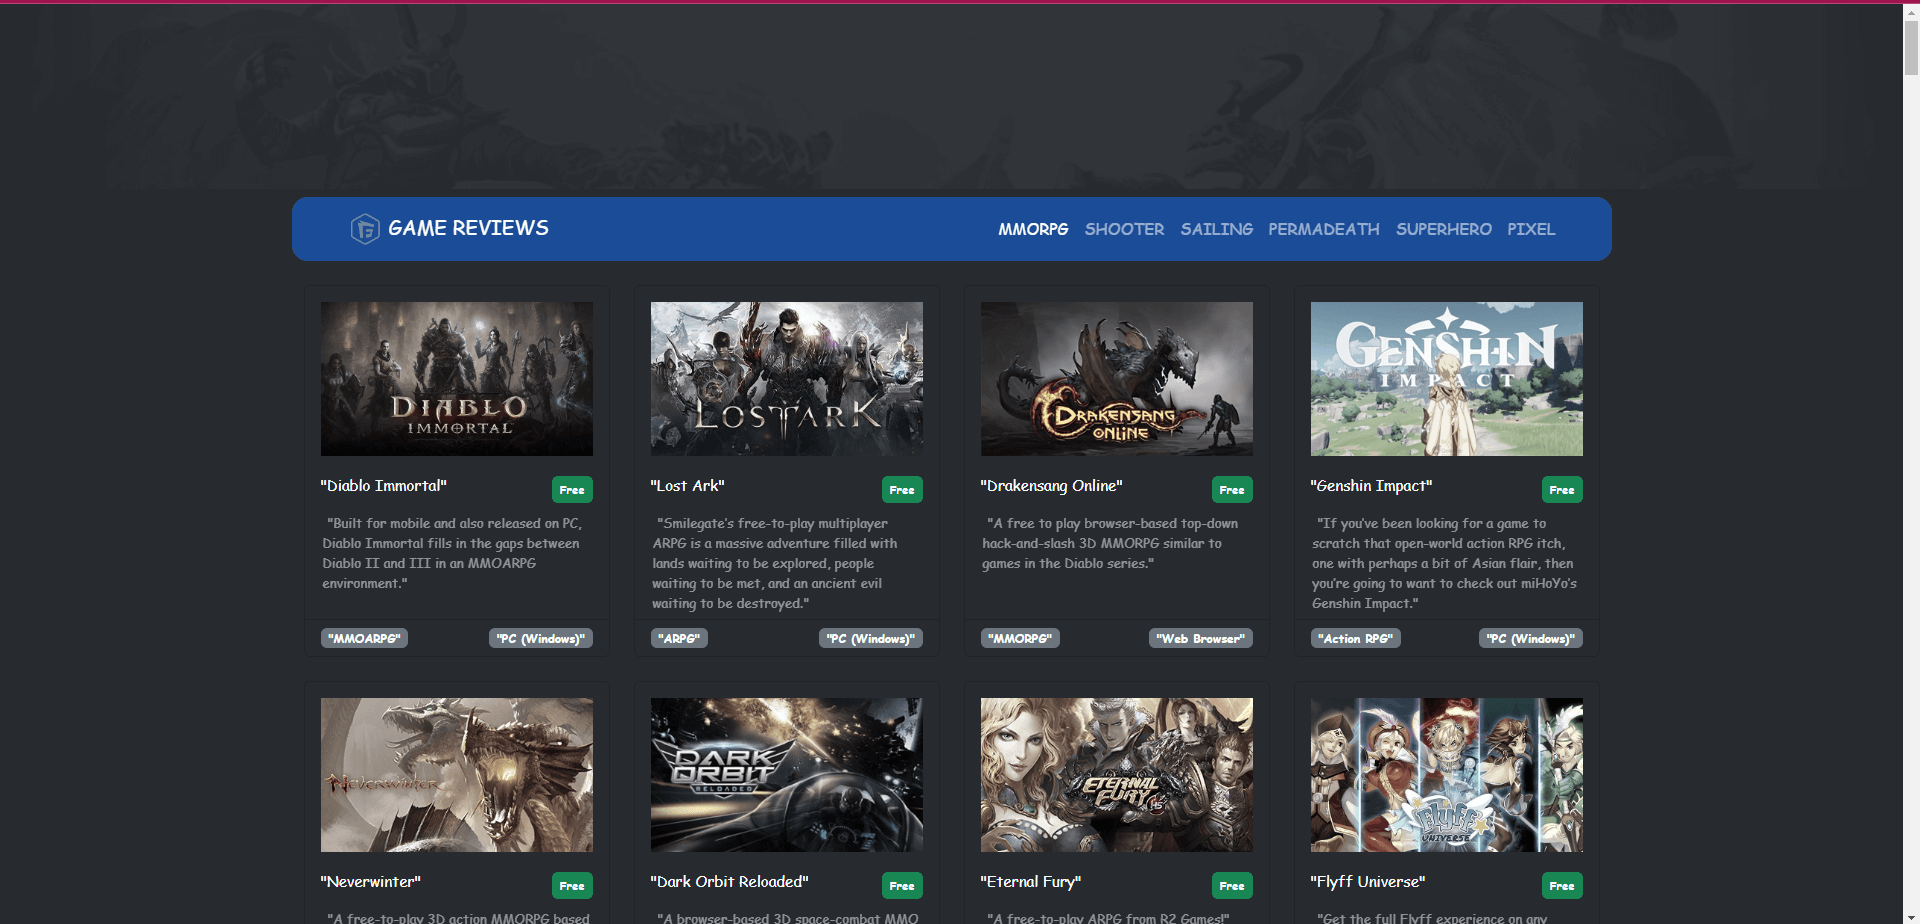Open the Dark Orbit Reloaded thumbnail

pyautogui.click(x=787, y=775)
